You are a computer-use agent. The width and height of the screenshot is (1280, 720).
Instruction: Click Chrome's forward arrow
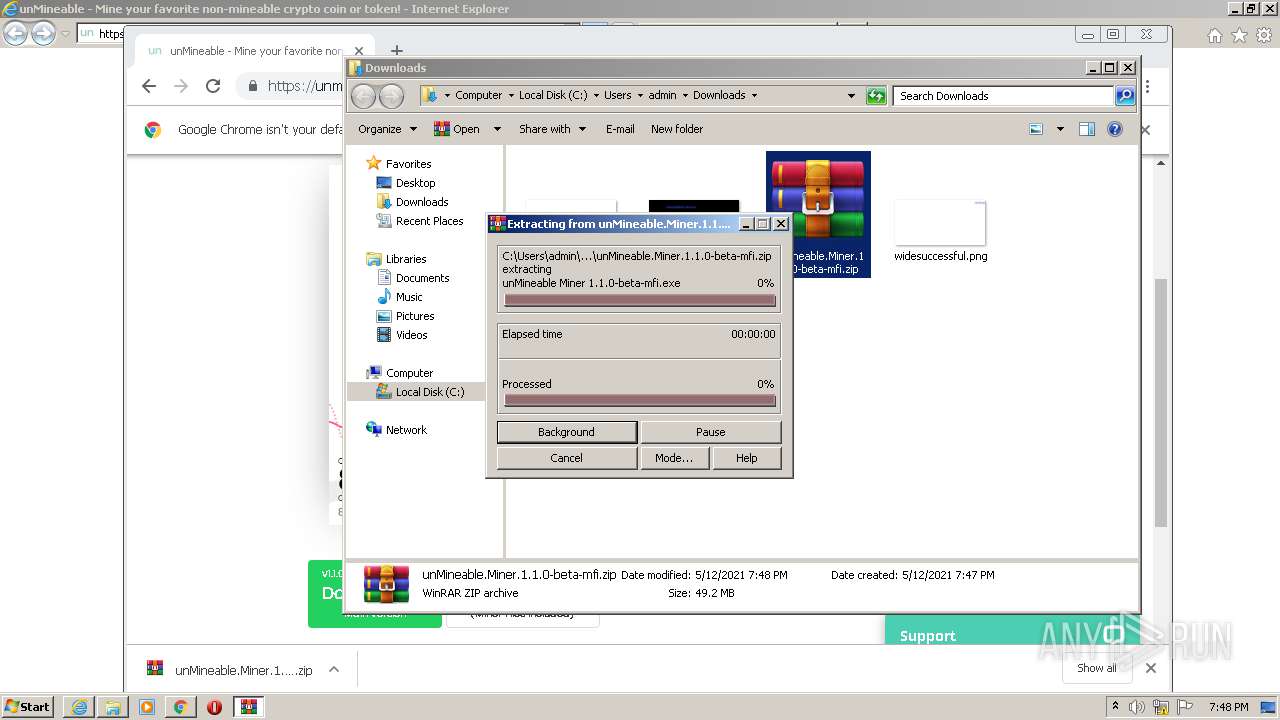[181, 86]
